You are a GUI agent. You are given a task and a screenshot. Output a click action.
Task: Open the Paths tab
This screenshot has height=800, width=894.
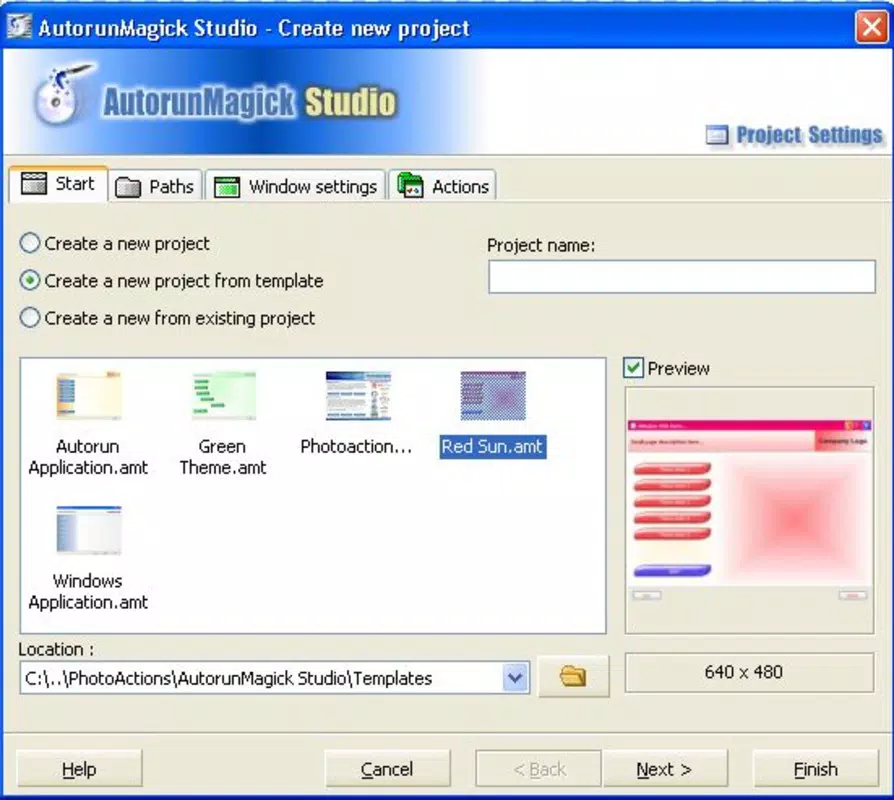[x=155, y=186]
